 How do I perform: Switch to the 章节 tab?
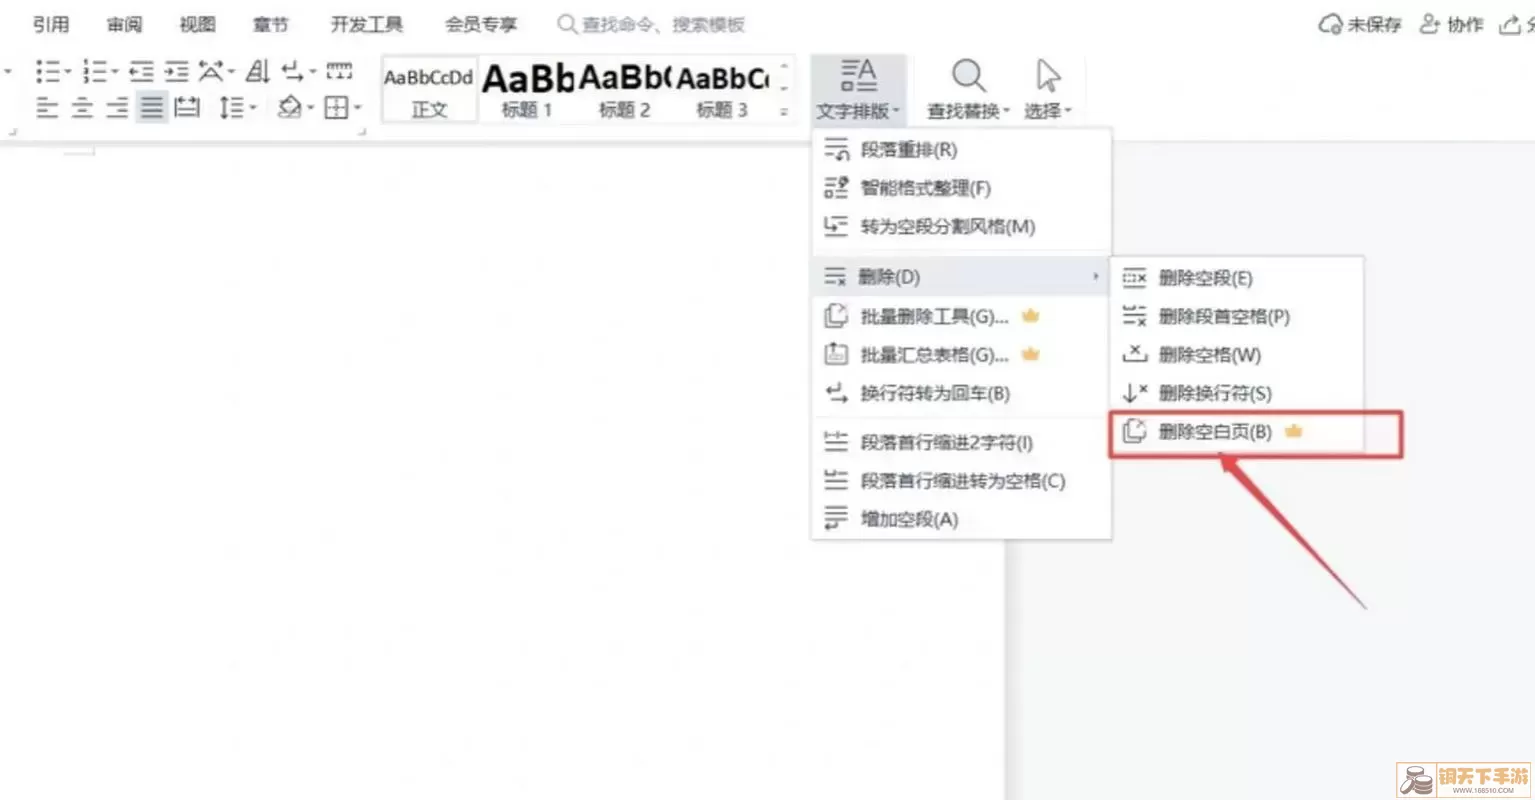click(270, 24)
